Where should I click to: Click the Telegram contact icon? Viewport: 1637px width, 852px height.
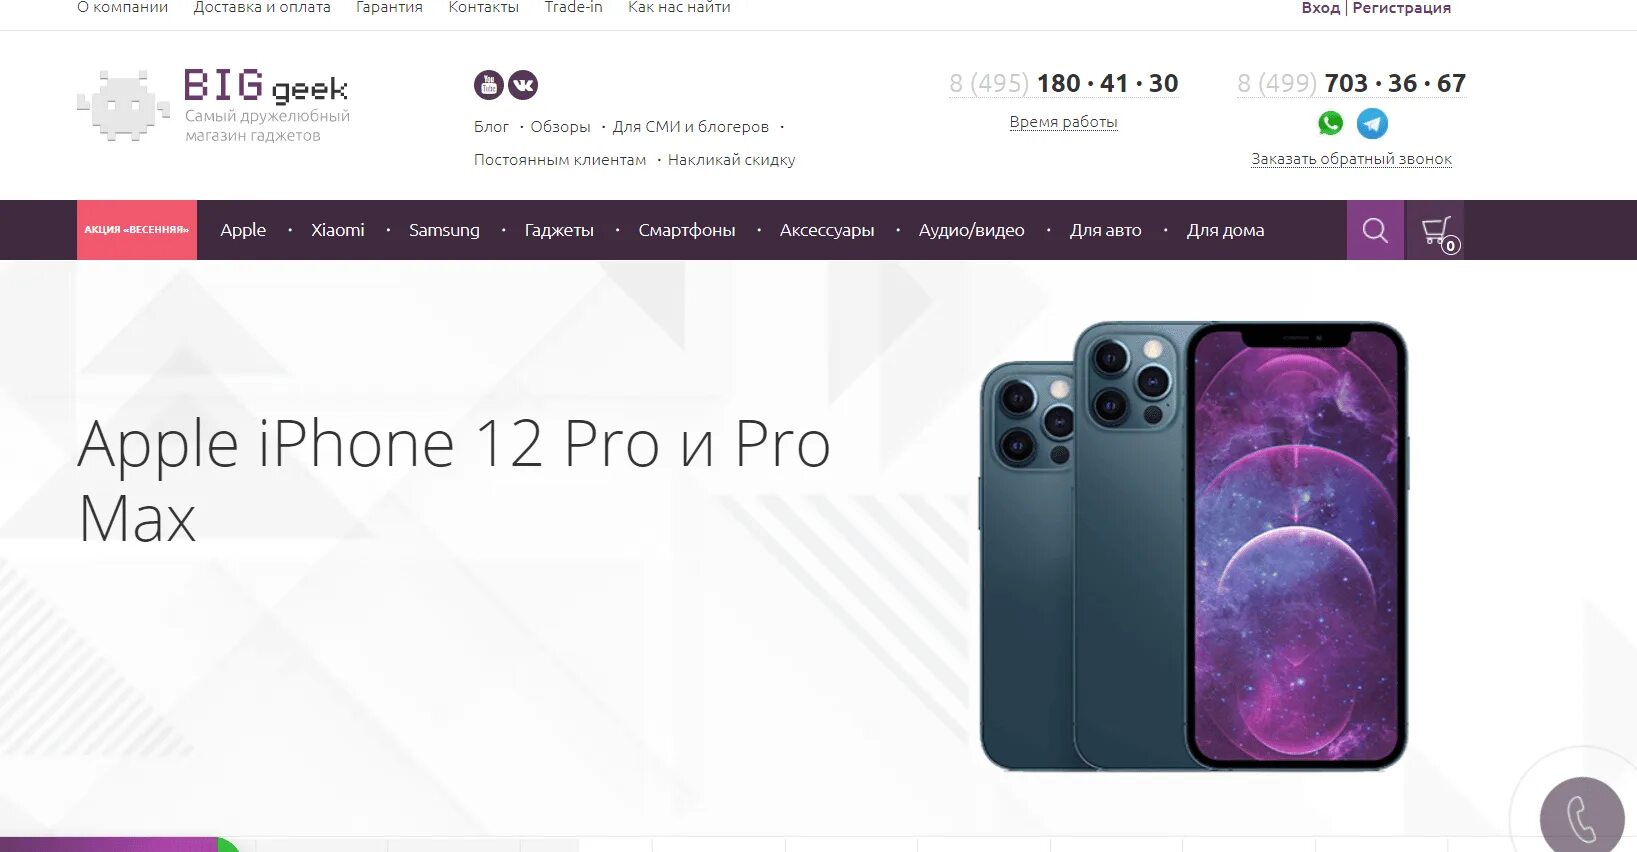click(1372, 123)
